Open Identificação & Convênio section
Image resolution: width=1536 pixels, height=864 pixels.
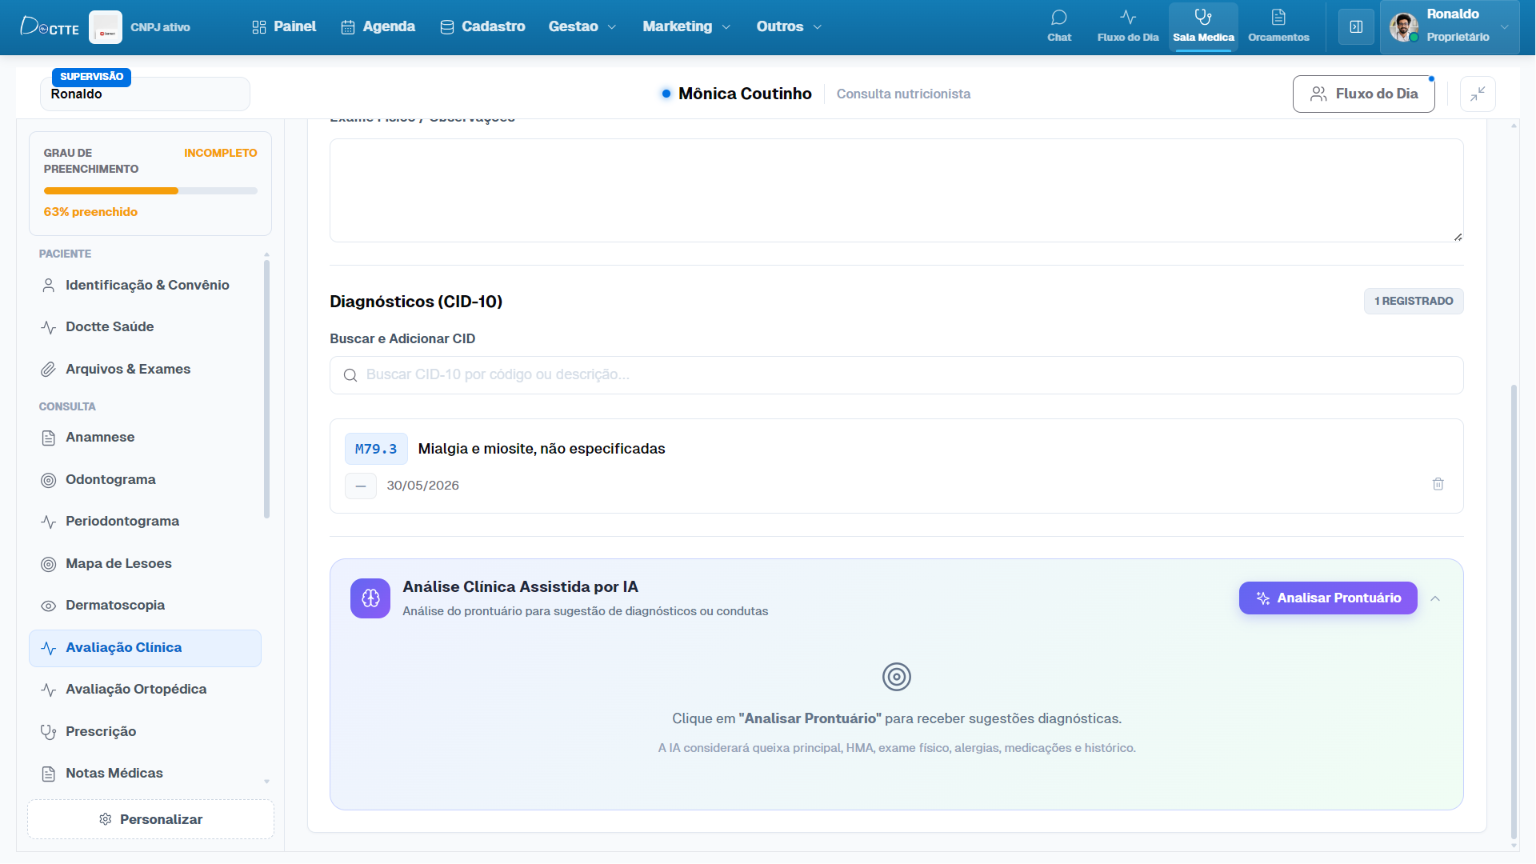(147, 285)
